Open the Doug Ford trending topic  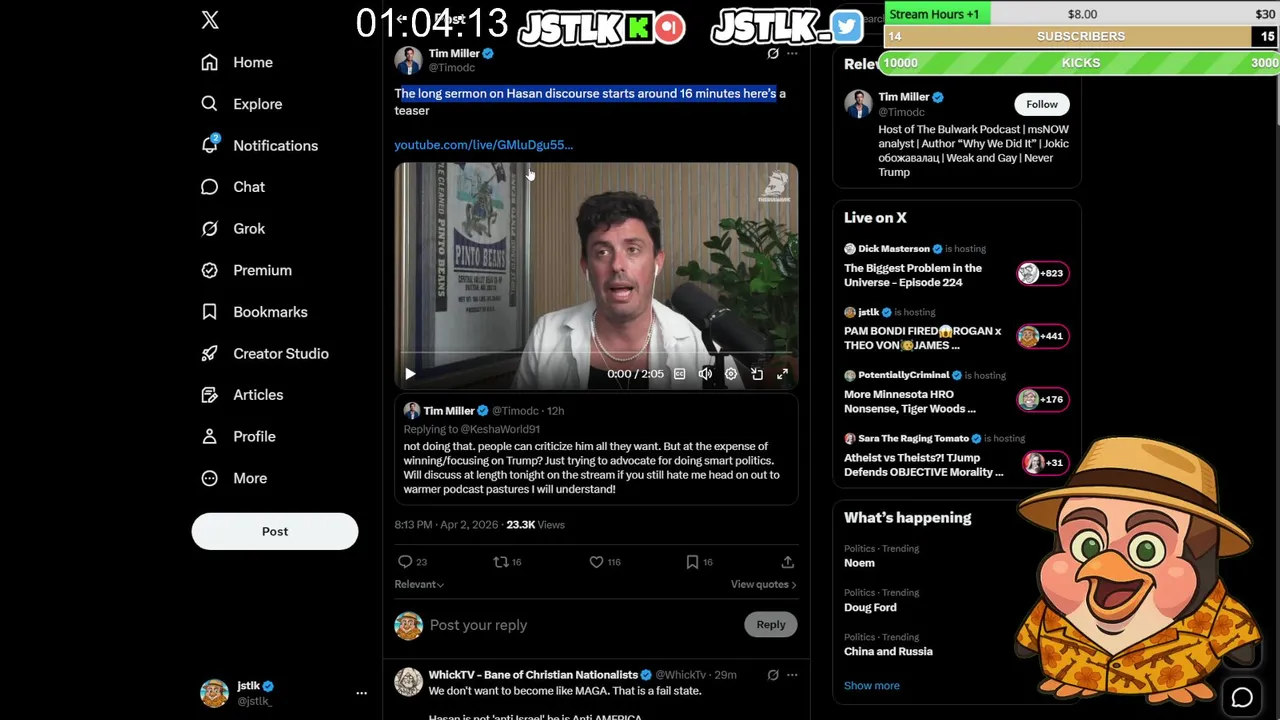coord(870,607)
